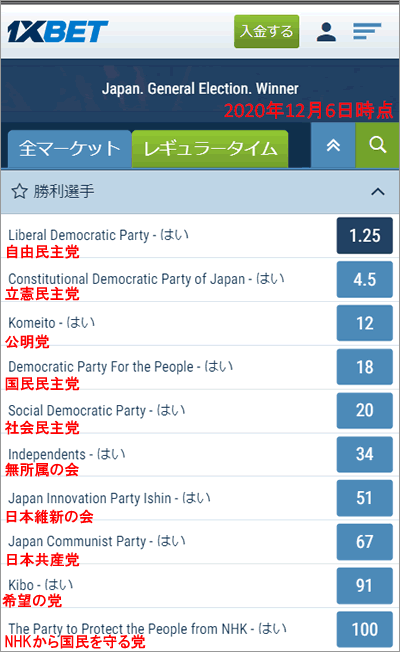Viewport: 400px width, 652px height.
Task: Open the user account profile icon
Action: click(x=326, y=32)
